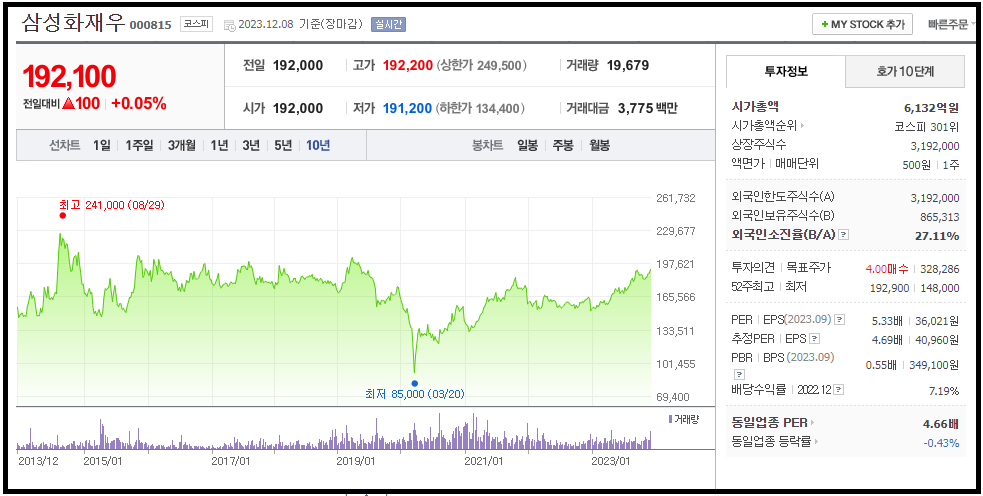This screenshot has height=496, width=983.
Task: Click the 전일 value 192,000
Action: [x=298, y=65]
